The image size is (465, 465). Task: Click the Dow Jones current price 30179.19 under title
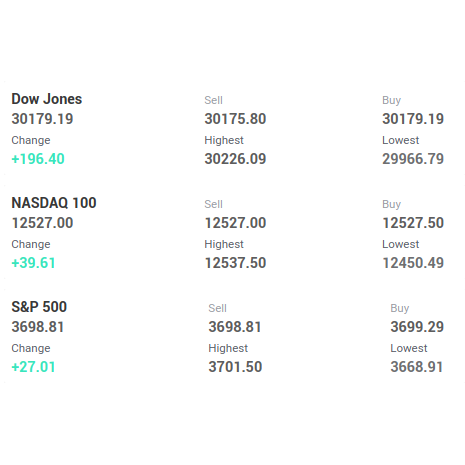click(42, 119)
